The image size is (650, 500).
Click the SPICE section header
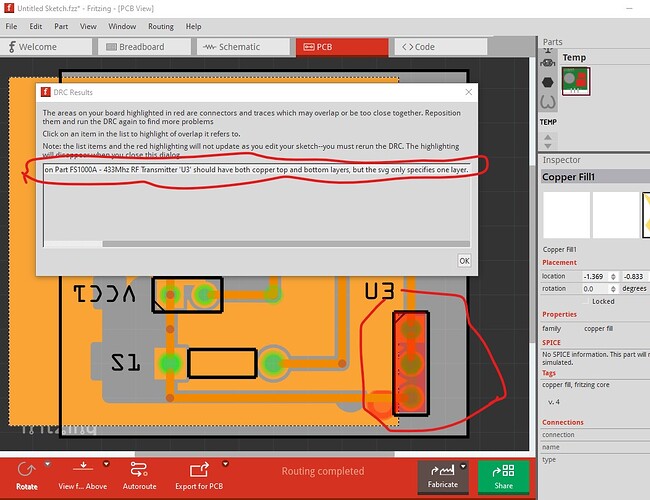pos(551,342)
